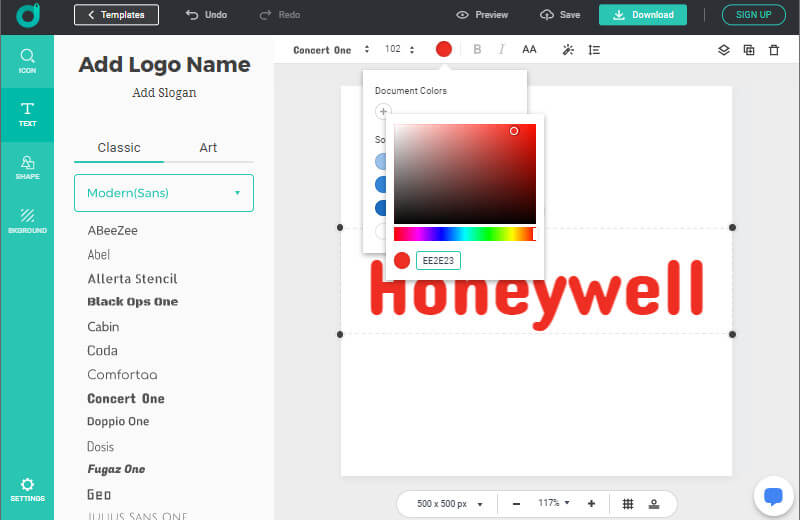
Task: Choose the Black Ops One font
Action: pos(133,302)
